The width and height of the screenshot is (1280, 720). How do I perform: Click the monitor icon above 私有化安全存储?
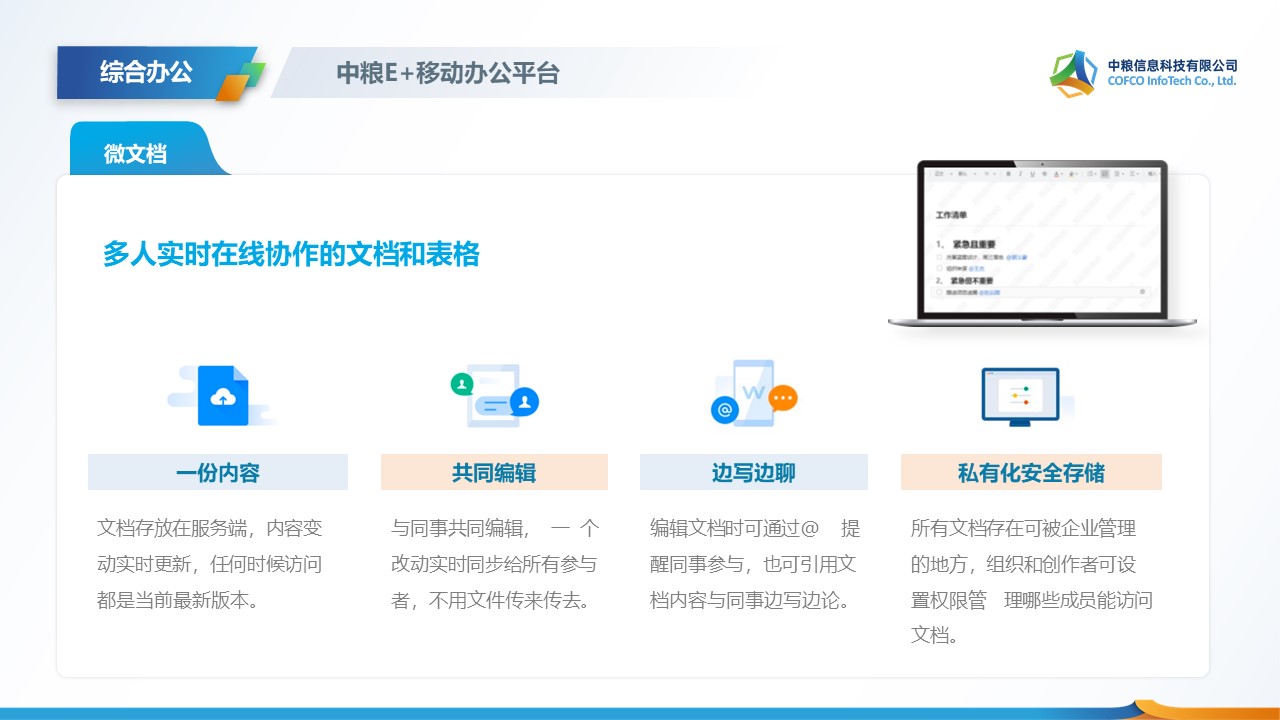point(1020,396)
